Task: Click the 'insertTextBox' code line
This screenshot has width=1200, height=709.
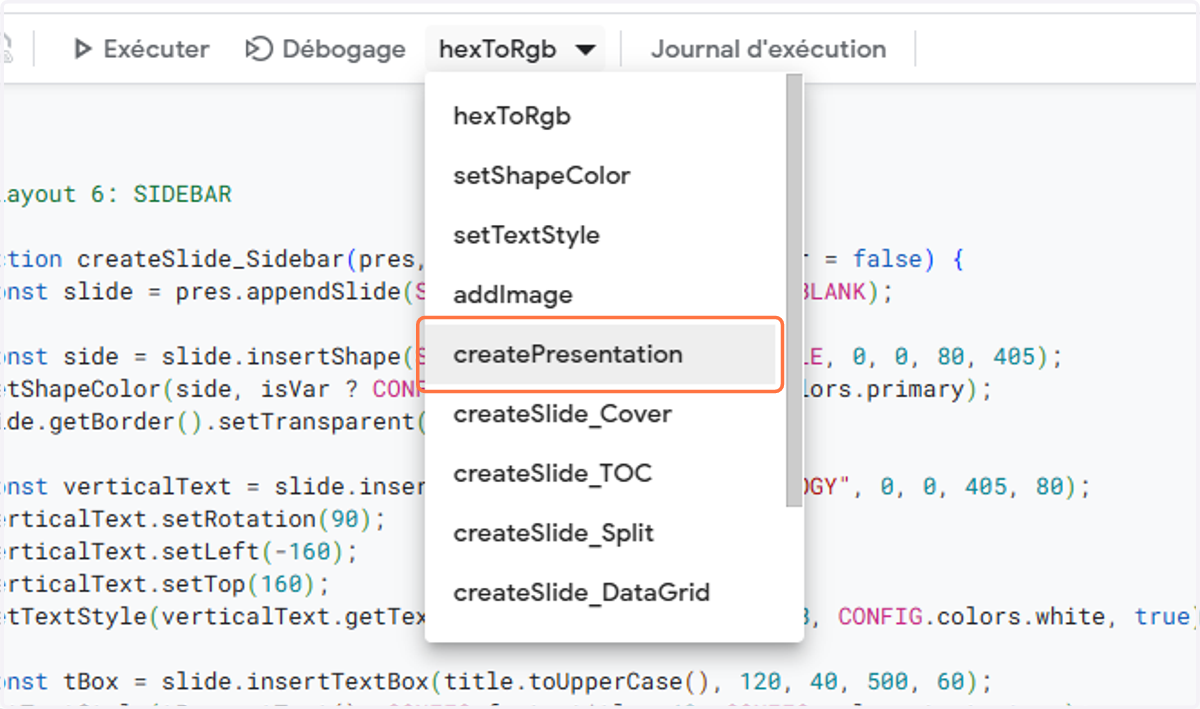Action: 496,682
